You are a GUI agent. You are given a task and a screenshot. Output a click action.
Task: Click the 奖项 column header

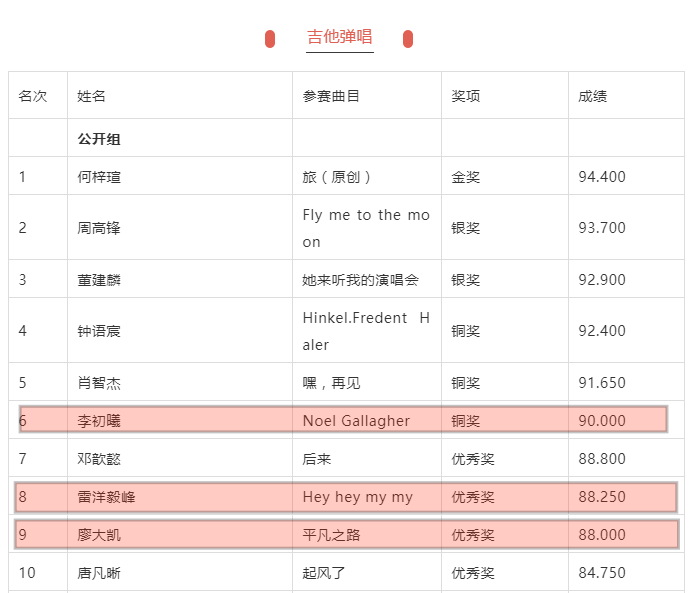coord(466,96)
